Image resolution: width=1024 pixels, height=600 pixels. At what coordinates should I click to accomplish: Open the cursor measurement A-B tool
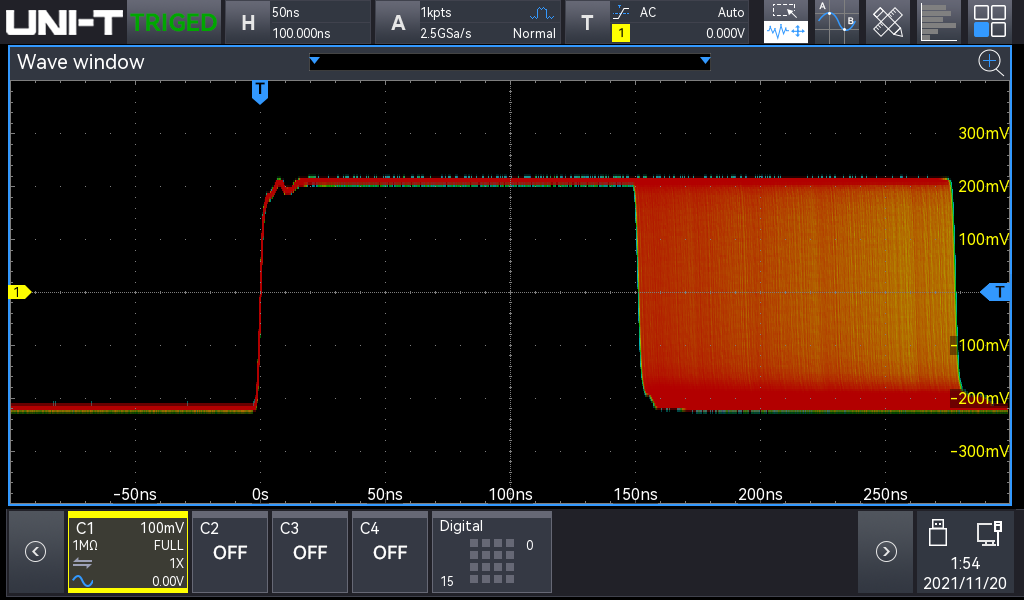(836, 21)
